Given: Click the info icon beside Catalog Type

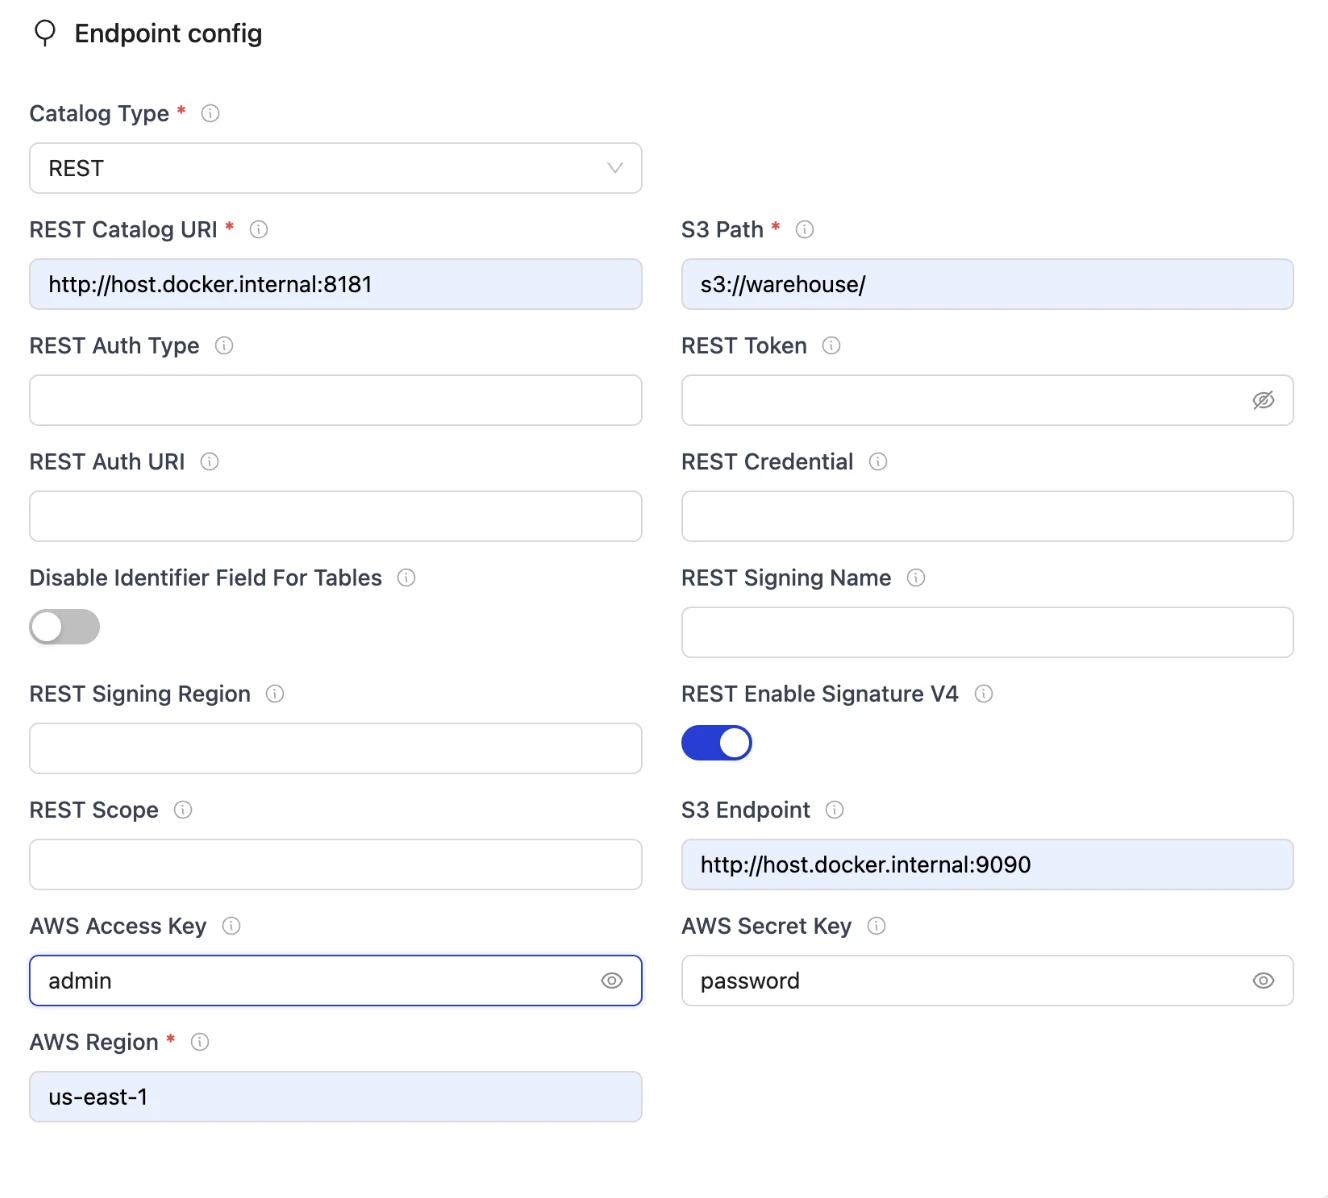Looking at the screenshot, I should (x=210, y=114).
